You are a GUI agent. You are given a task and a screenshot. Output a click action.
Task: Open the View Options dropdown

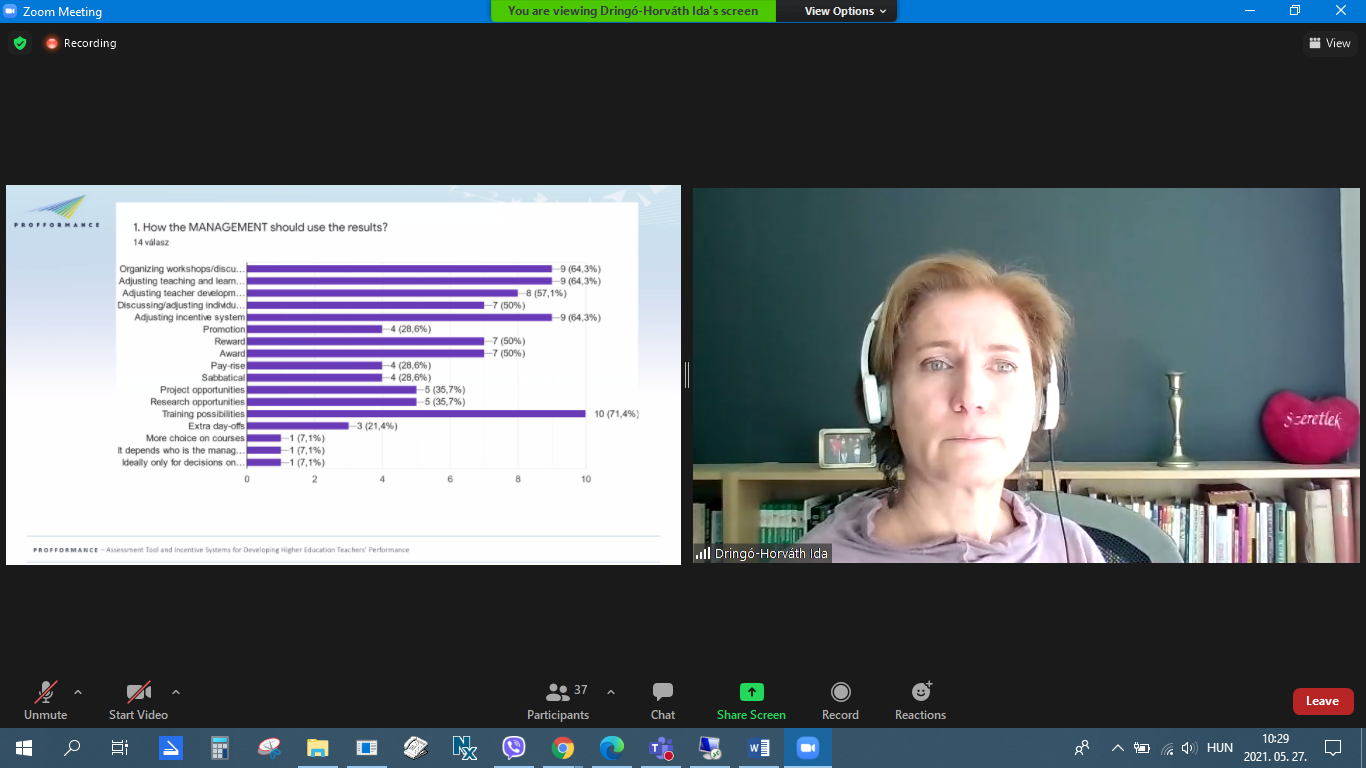(845, 11)
